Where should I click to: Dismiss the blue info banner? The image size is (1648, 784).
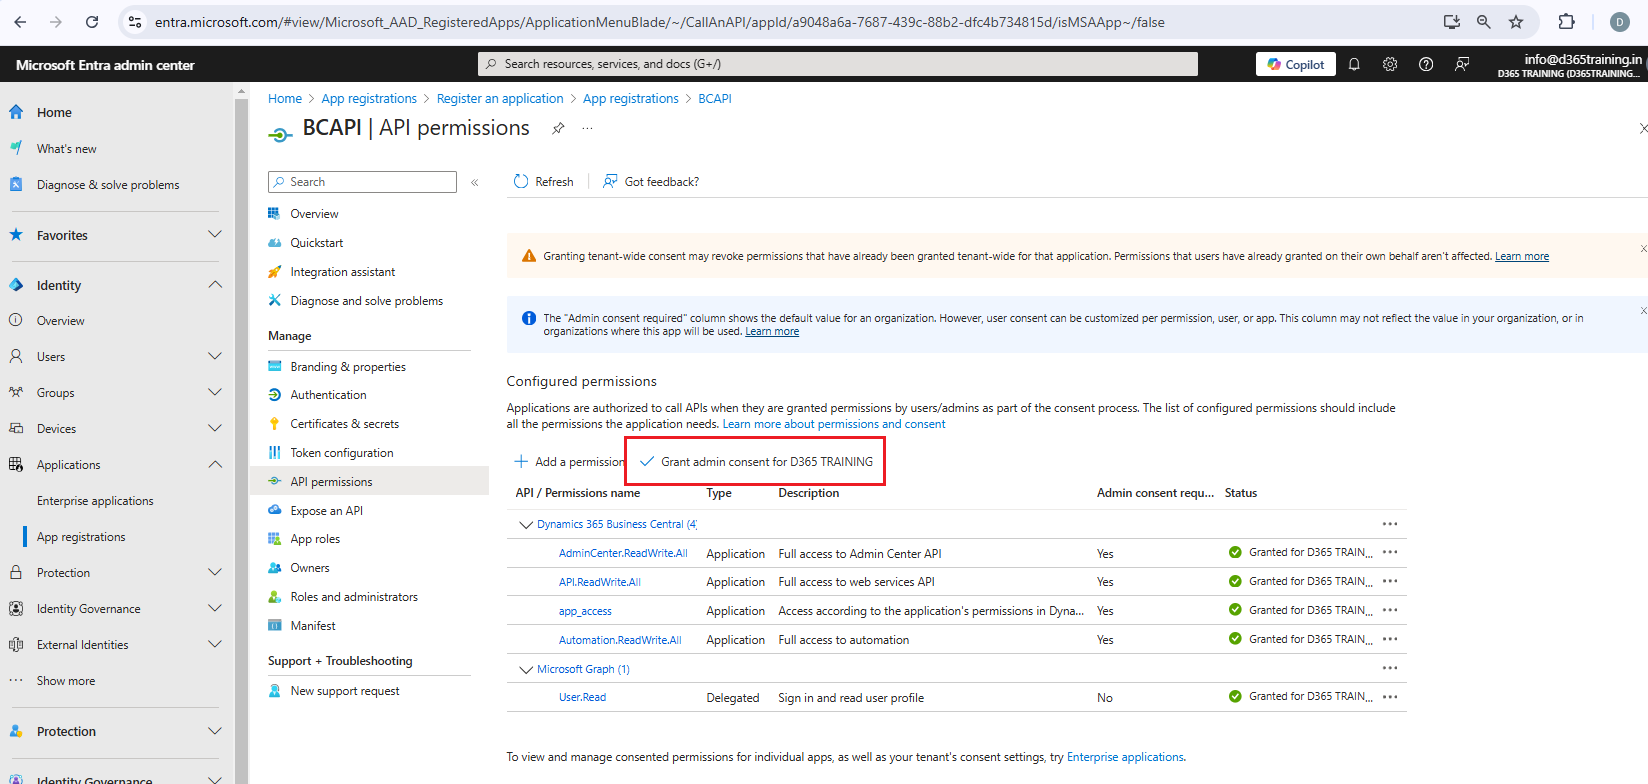coord(1643,311)
